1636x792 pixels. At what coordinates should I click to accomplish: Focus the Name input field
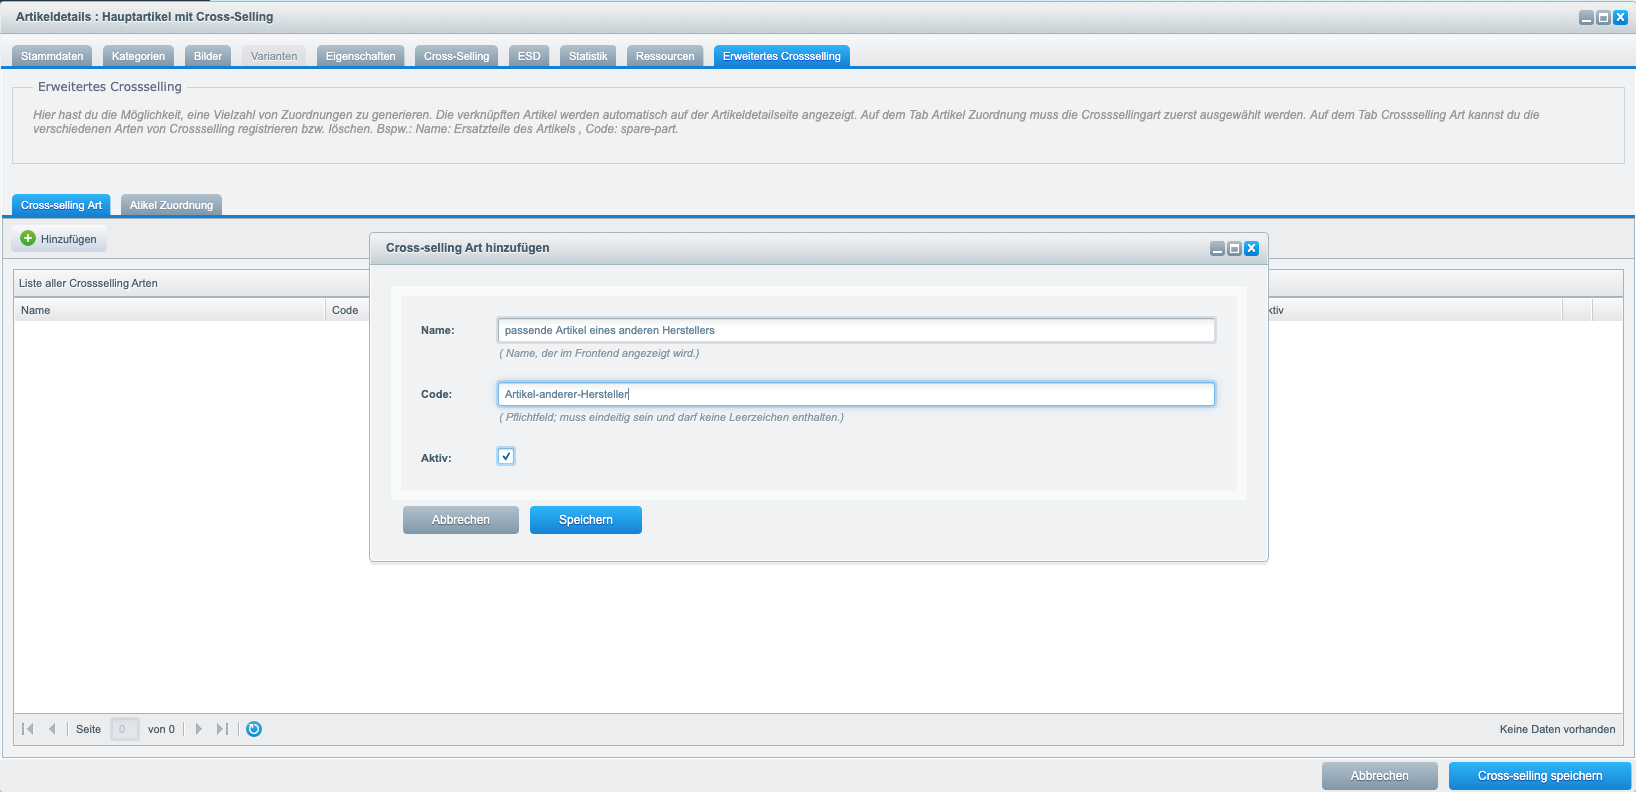856,330
